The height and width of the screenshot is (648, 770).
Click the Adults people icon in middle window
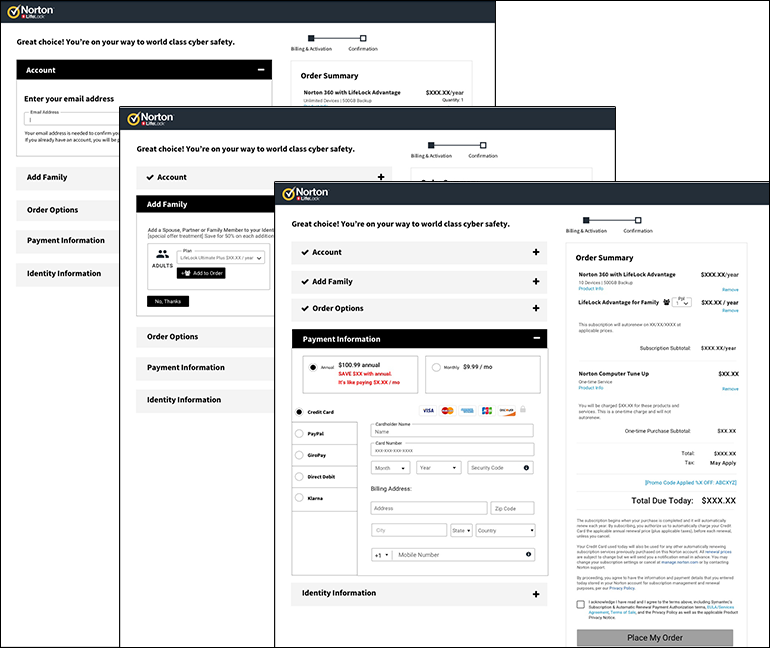point(162,254)
